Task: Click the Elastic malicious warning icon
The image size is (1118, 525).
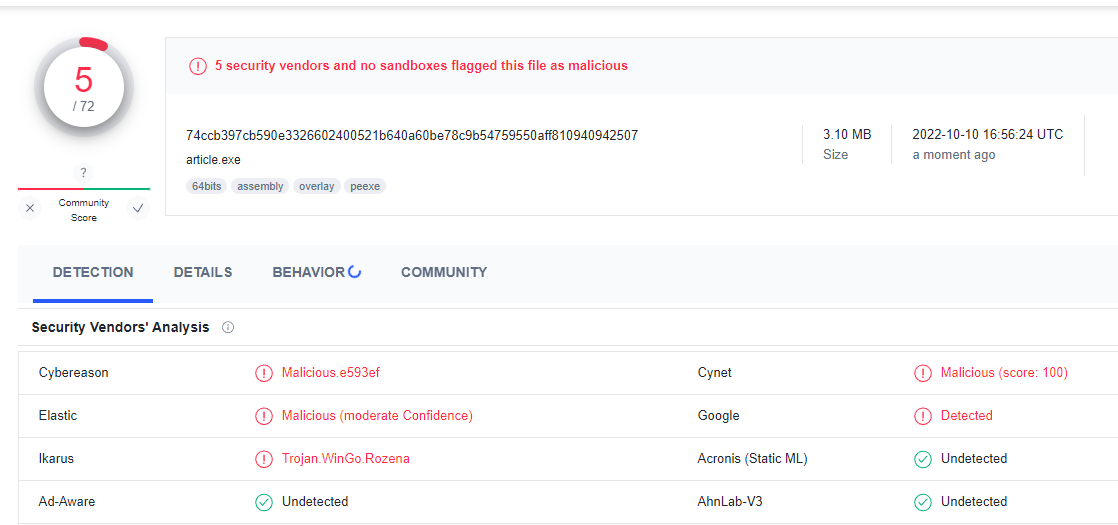Action: [x=264, y=416]
